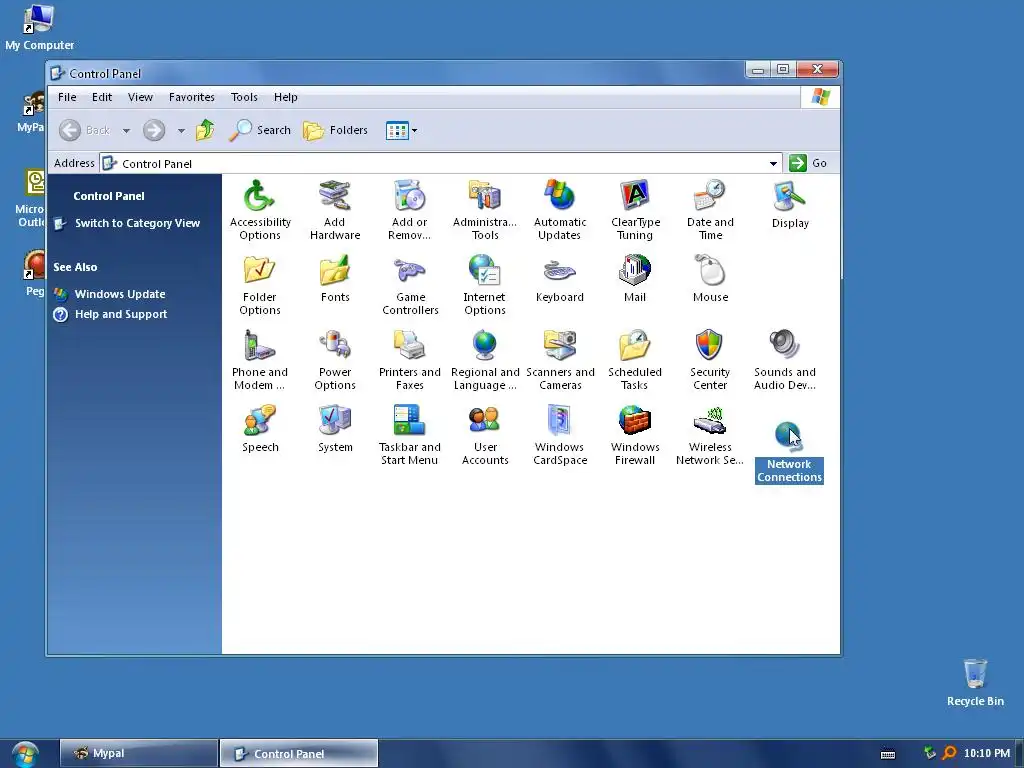This screenshot has width=1024, height=768.
Task: Switch to Mypal taskbar button
Action: pyautogui.click(x=138, y=754)
